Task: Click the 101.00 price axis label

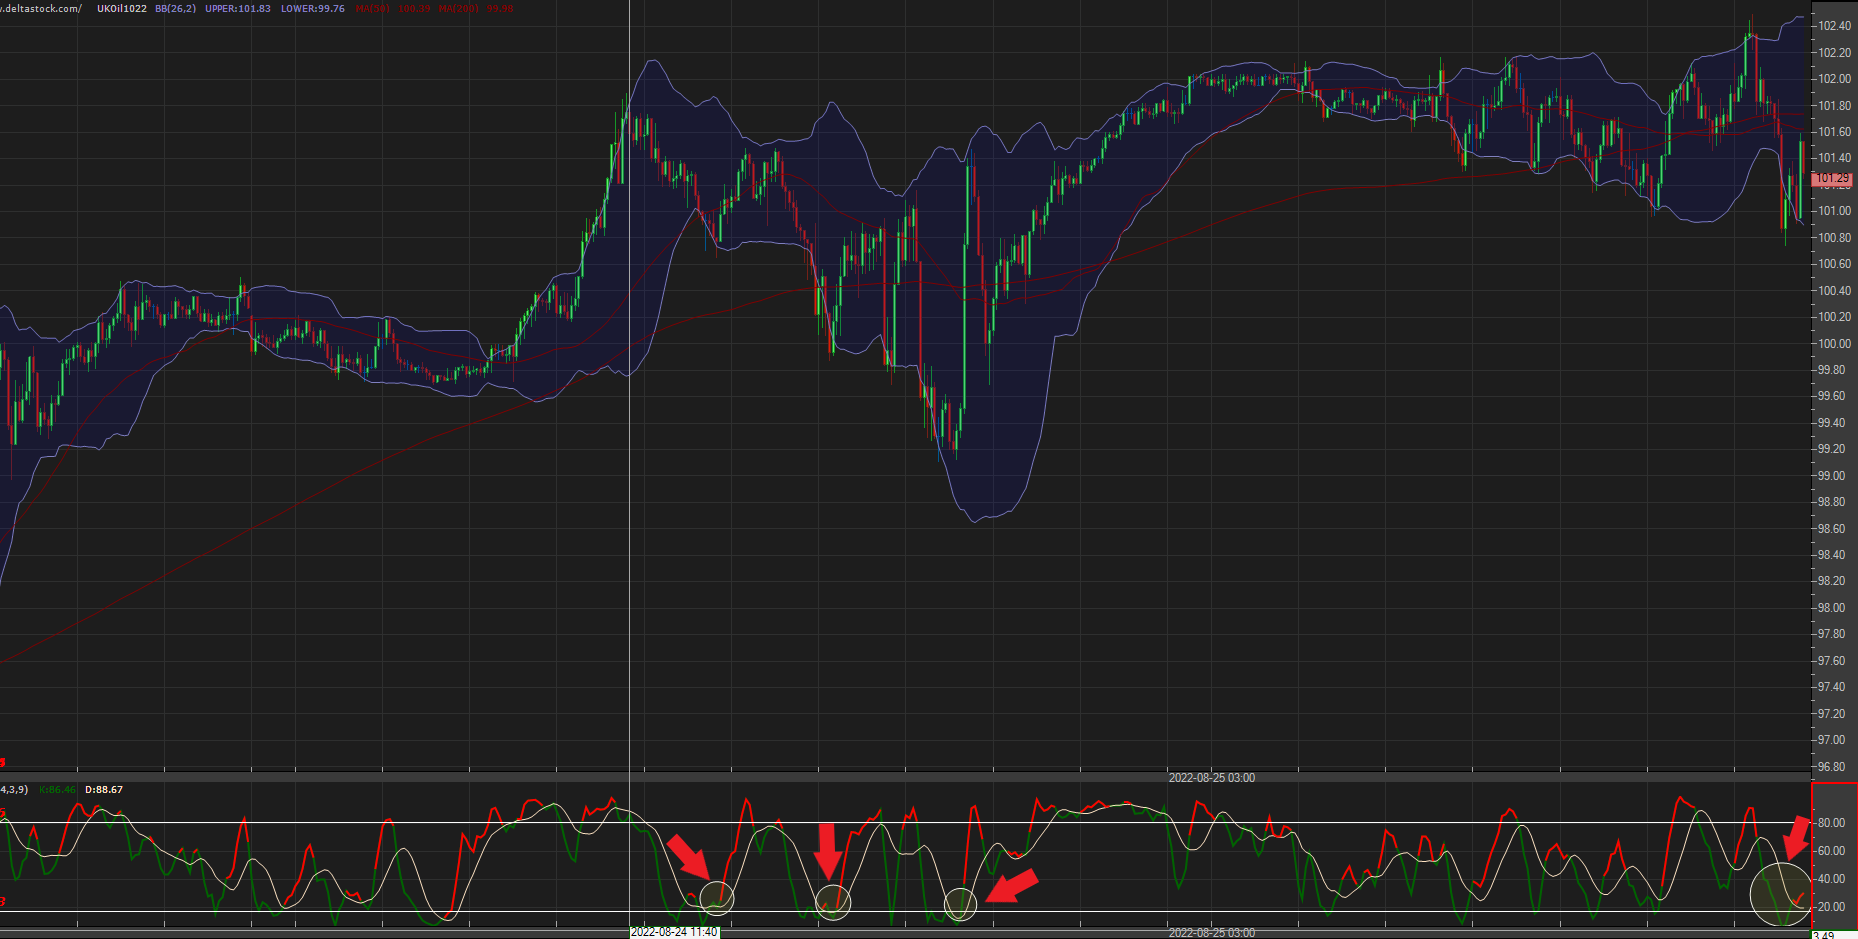Action: click(x=1834, y=211)
